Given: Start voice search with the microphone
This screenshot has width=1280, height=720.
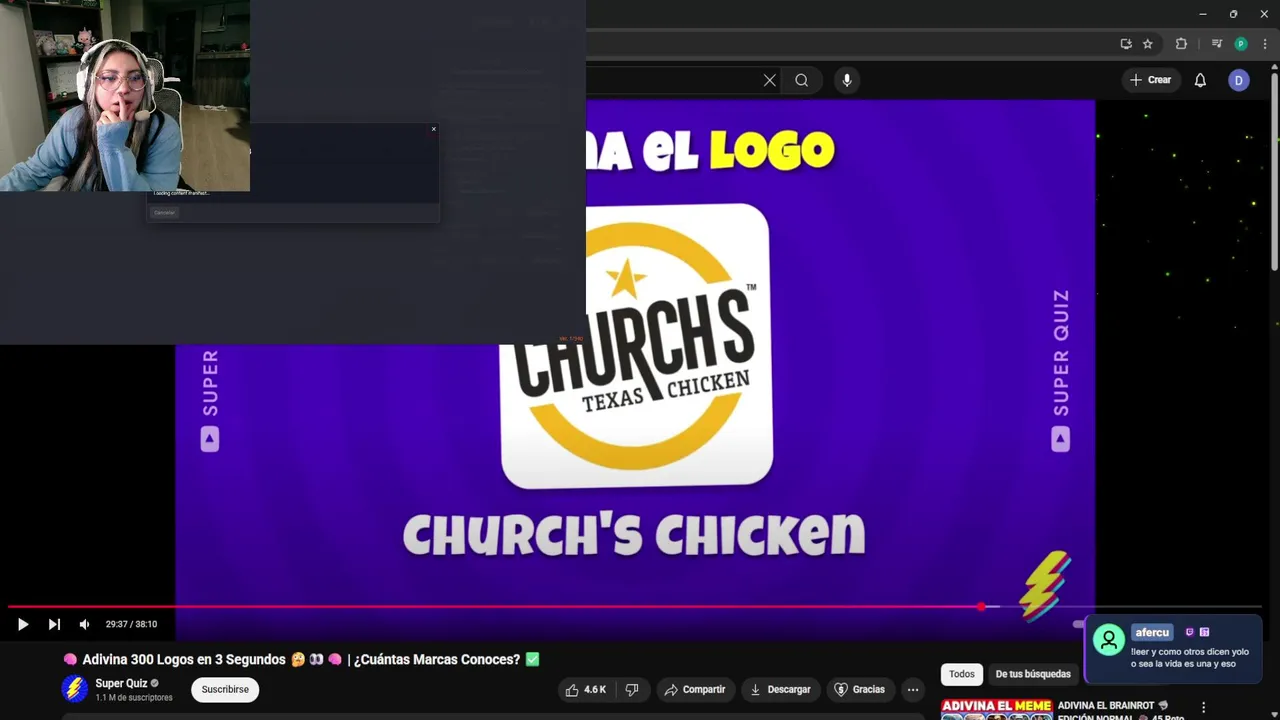Looking at the screenshot, I should coord(847,80).
